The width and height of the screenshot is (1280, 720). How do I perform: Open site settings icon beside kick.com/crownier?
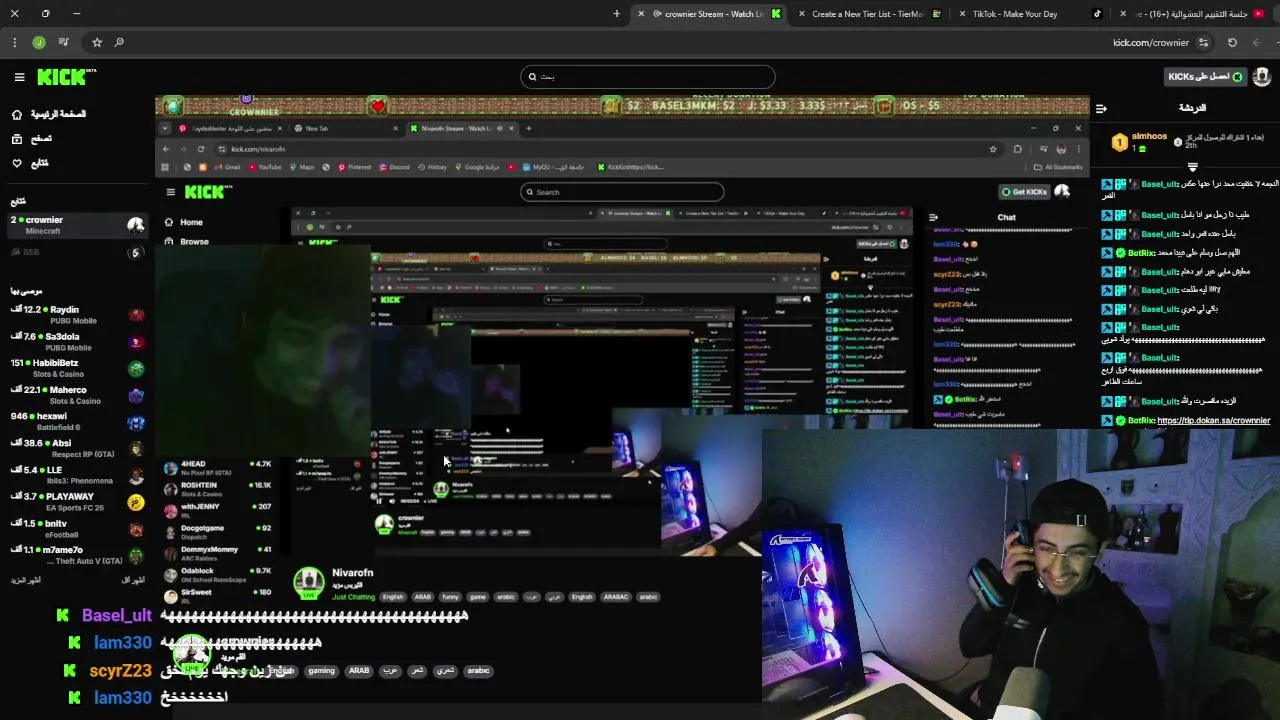pyautogui.click(x=1203, y=42)
